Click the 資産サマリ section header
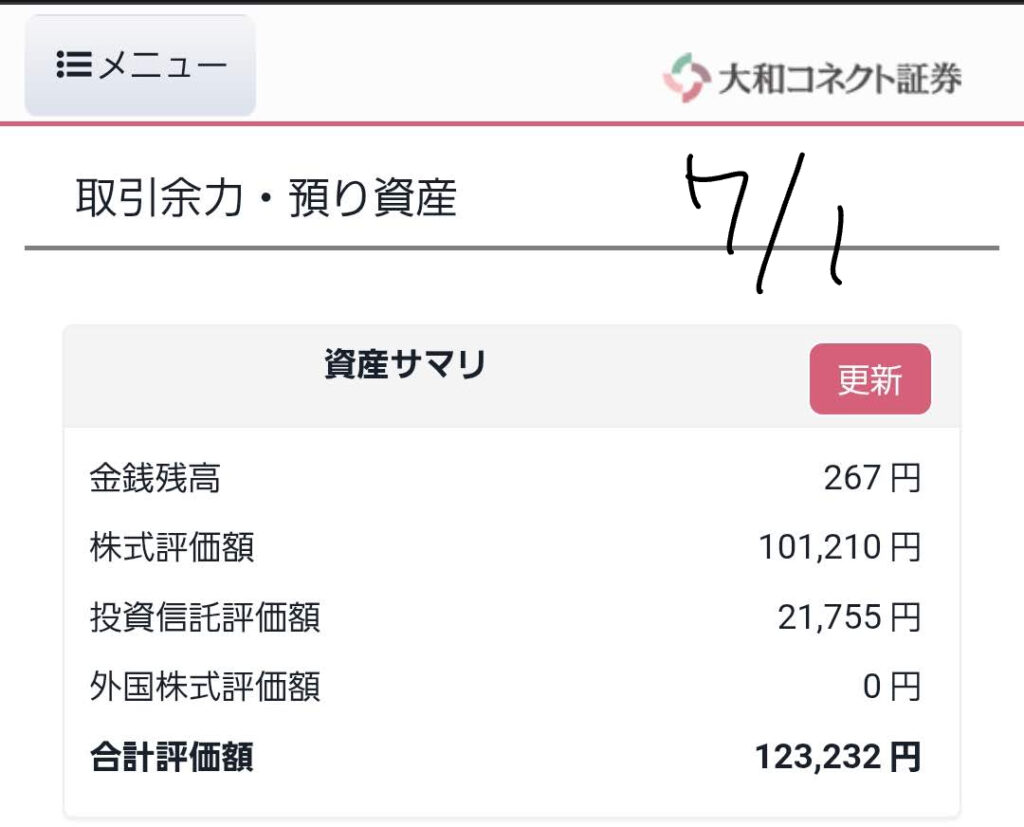Screen dimensions: 1024x827 [x=405, y=364]
